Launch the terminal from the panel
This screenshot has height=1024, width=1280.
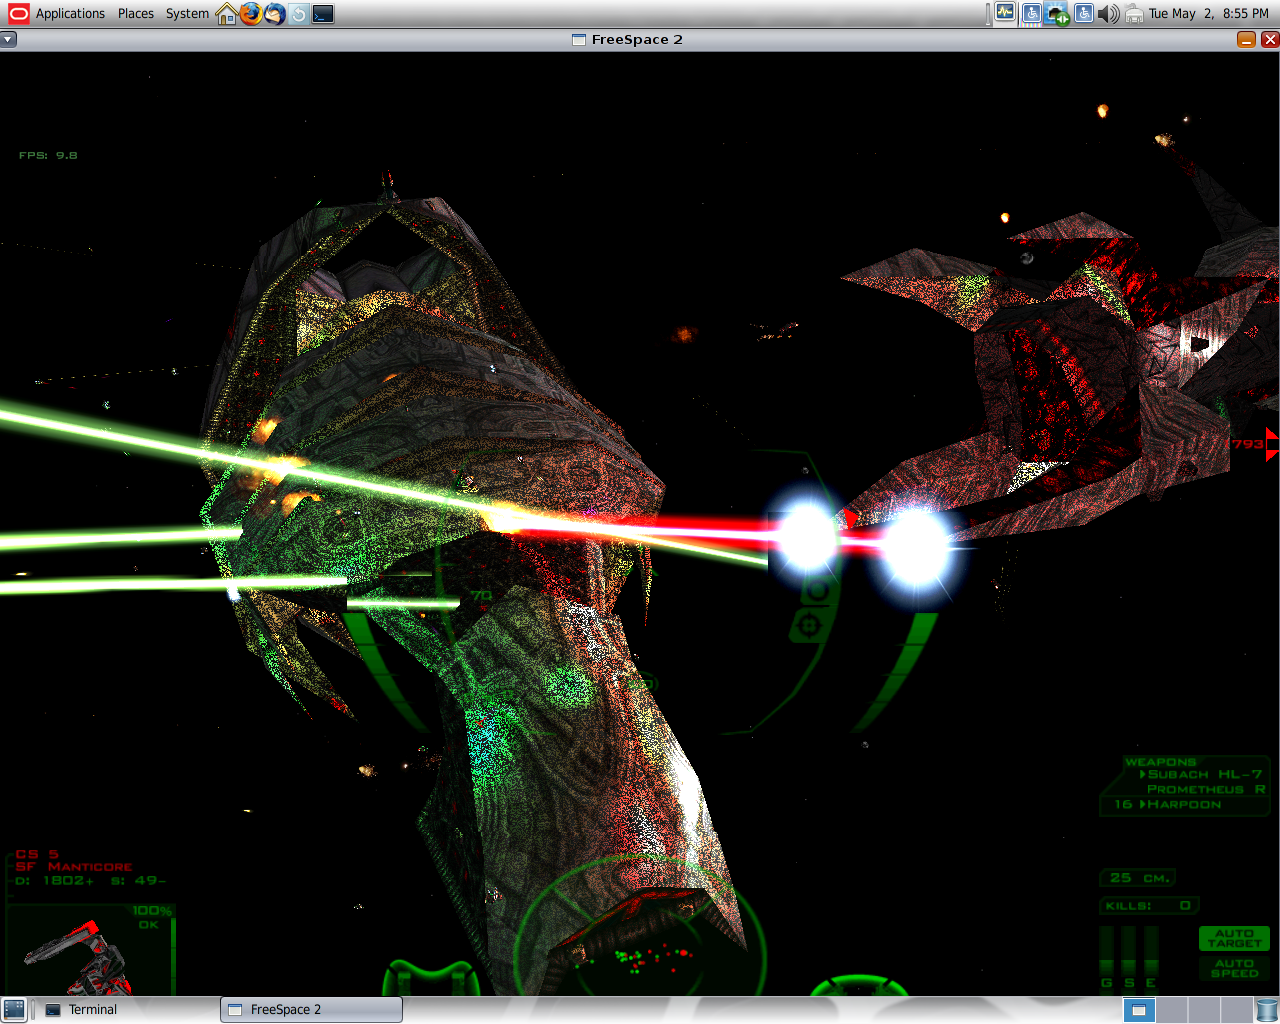click(x=323, y=13)
